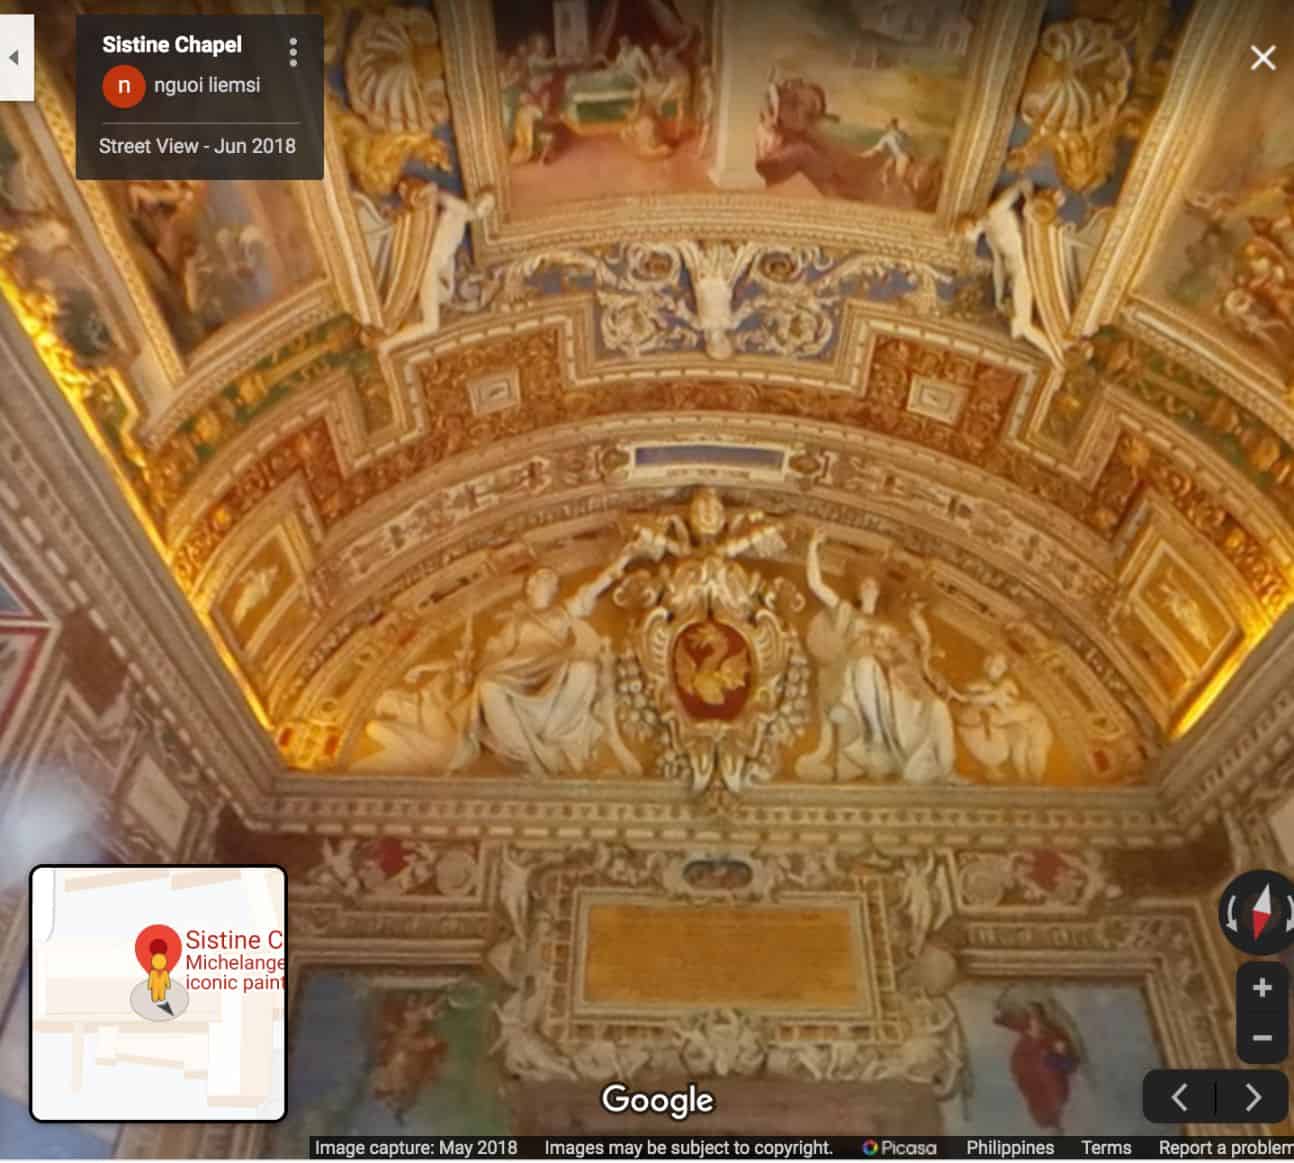Viewport: 1294px width, 1163px height.
Task: Zoom out with the minus button
Action: pyautogui.click(x=1262, y=1038)
